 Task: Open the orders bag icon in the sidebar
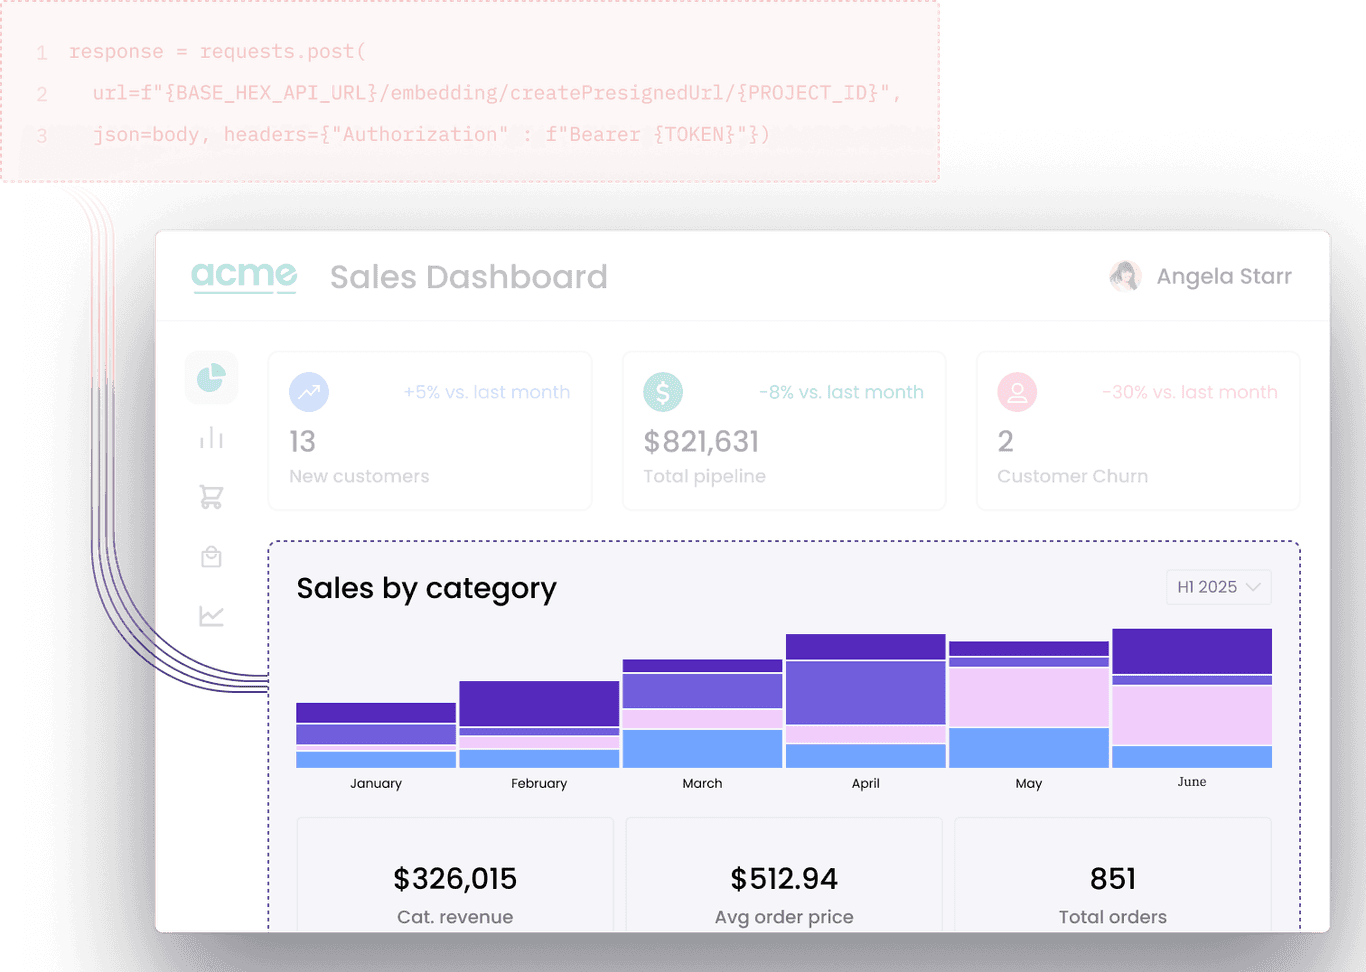coord(211,557)
